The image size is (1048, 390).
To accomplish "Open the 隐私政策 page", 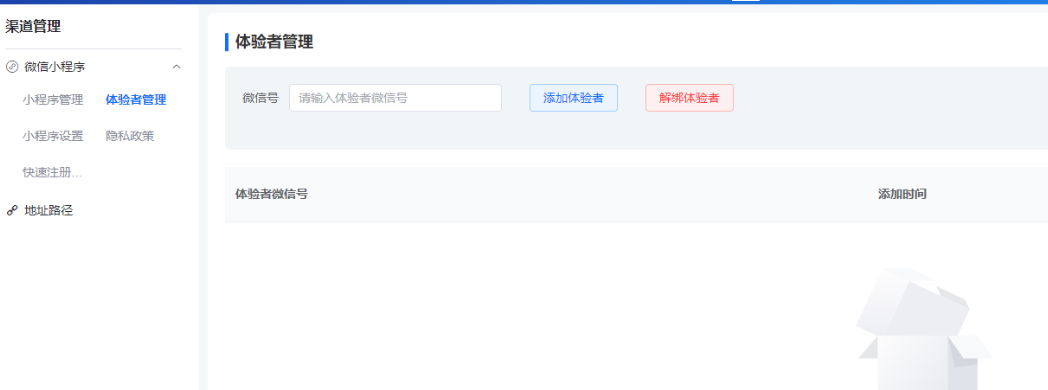I will [x=130, y=136].
